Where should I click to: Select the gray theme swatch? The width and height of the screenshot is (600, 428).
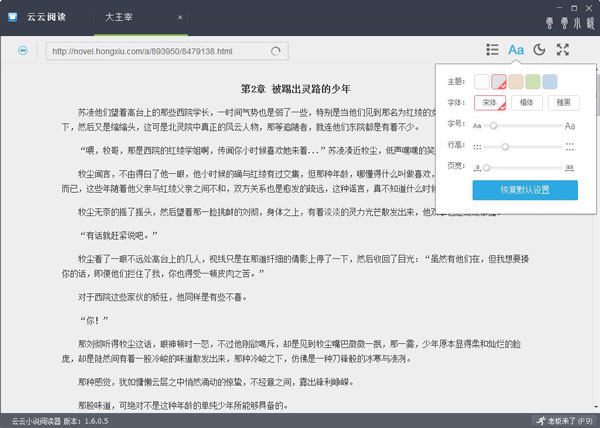(x=499, y=82)
